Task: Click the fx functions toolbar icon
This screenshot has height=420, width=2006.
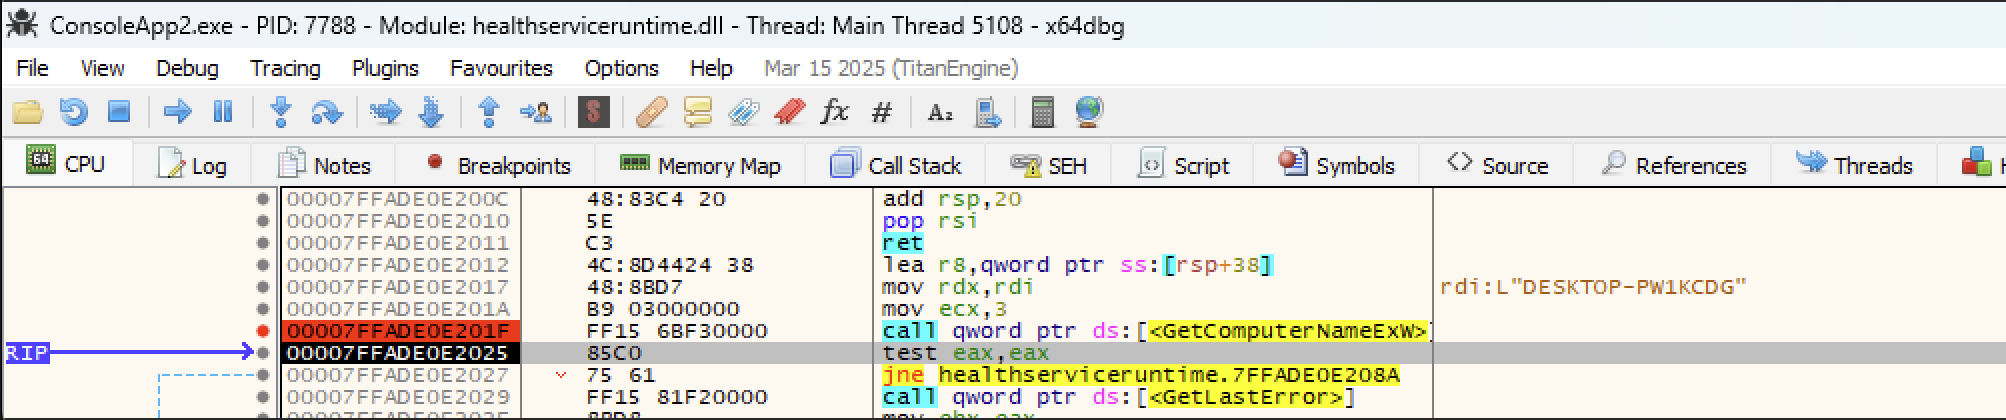Action: 834,112
